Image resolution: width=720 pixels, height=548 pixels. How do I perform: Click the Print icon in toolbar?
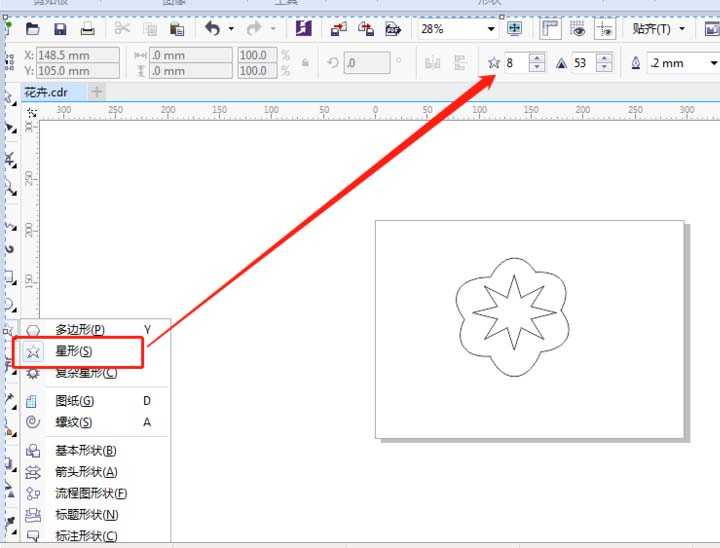(87, 29)
